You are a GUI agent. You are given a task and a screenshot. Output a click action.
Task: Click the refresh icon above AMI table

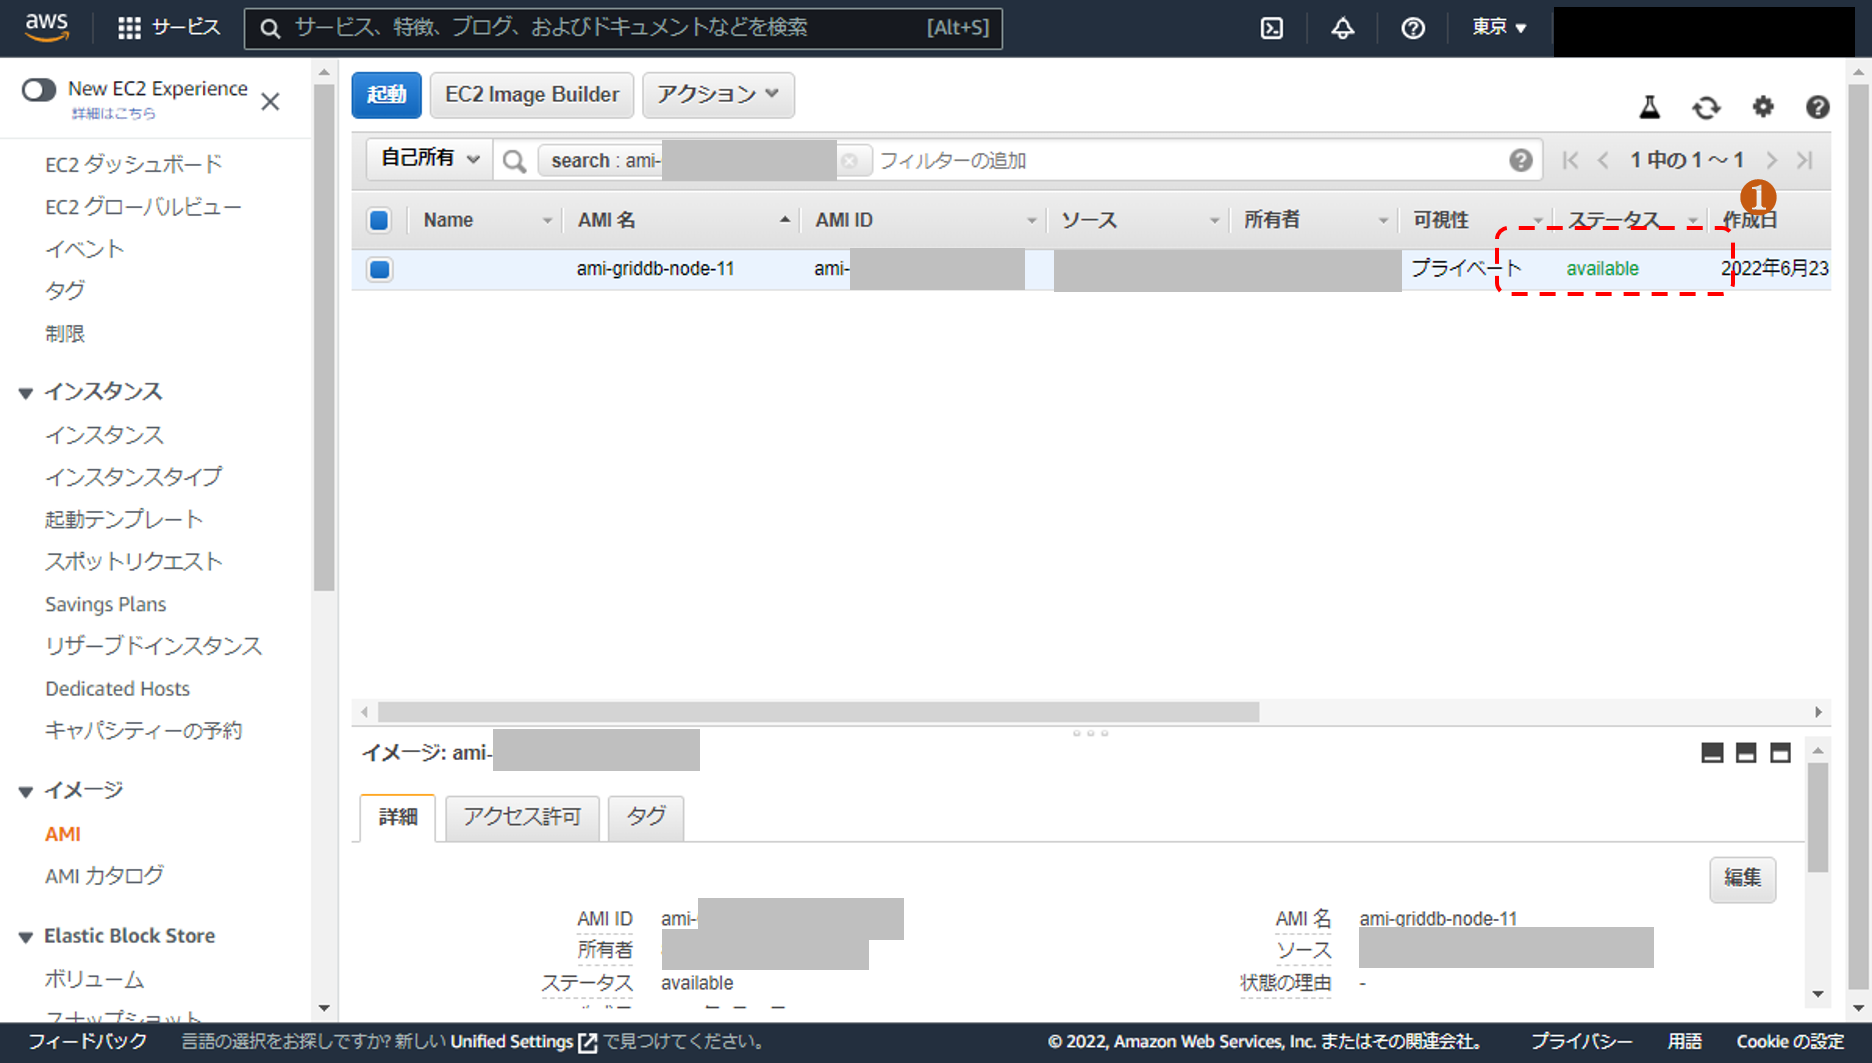pyautogui.click(x=1706, y=107)
